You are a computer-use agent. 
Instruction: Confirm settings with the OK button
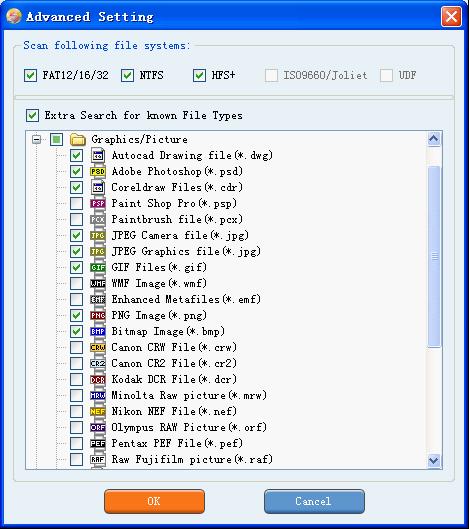155,501
